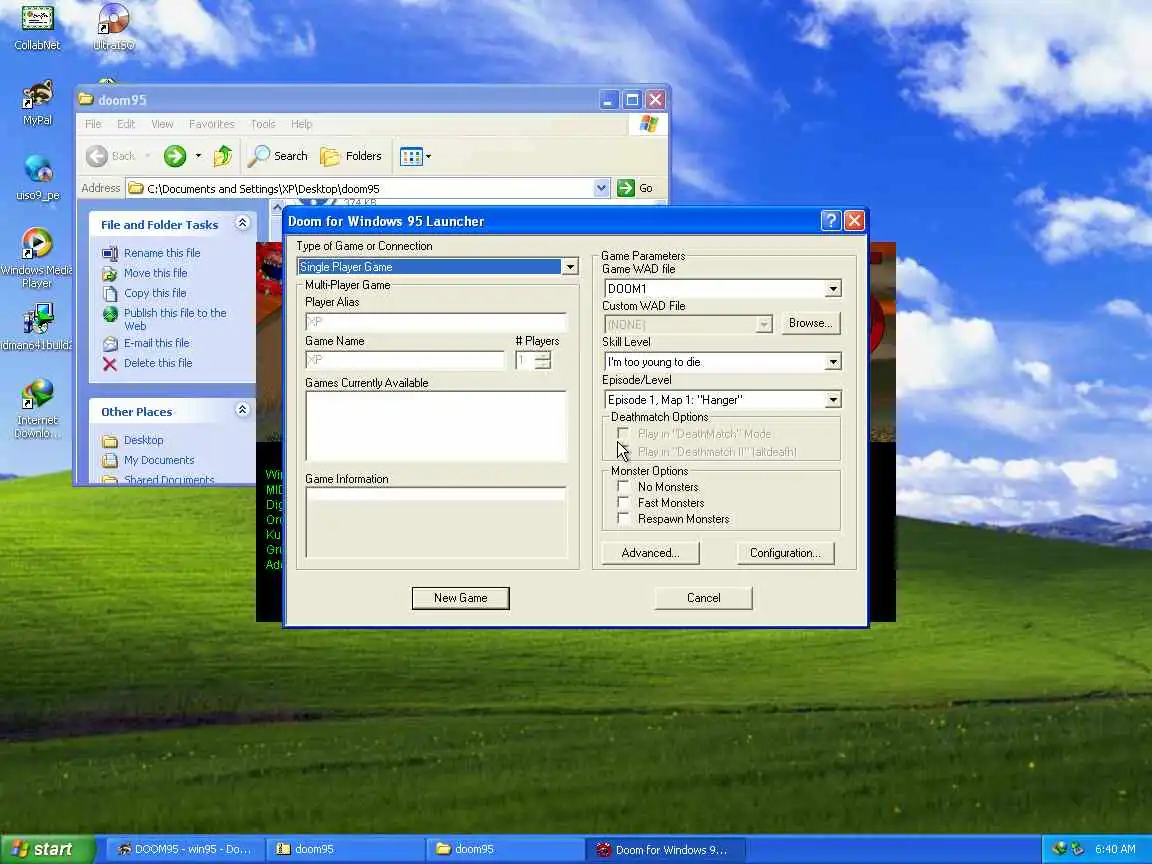Click Rename this file task
Viewport: 1152px width, 864px height.
click(x=162, y=253)
